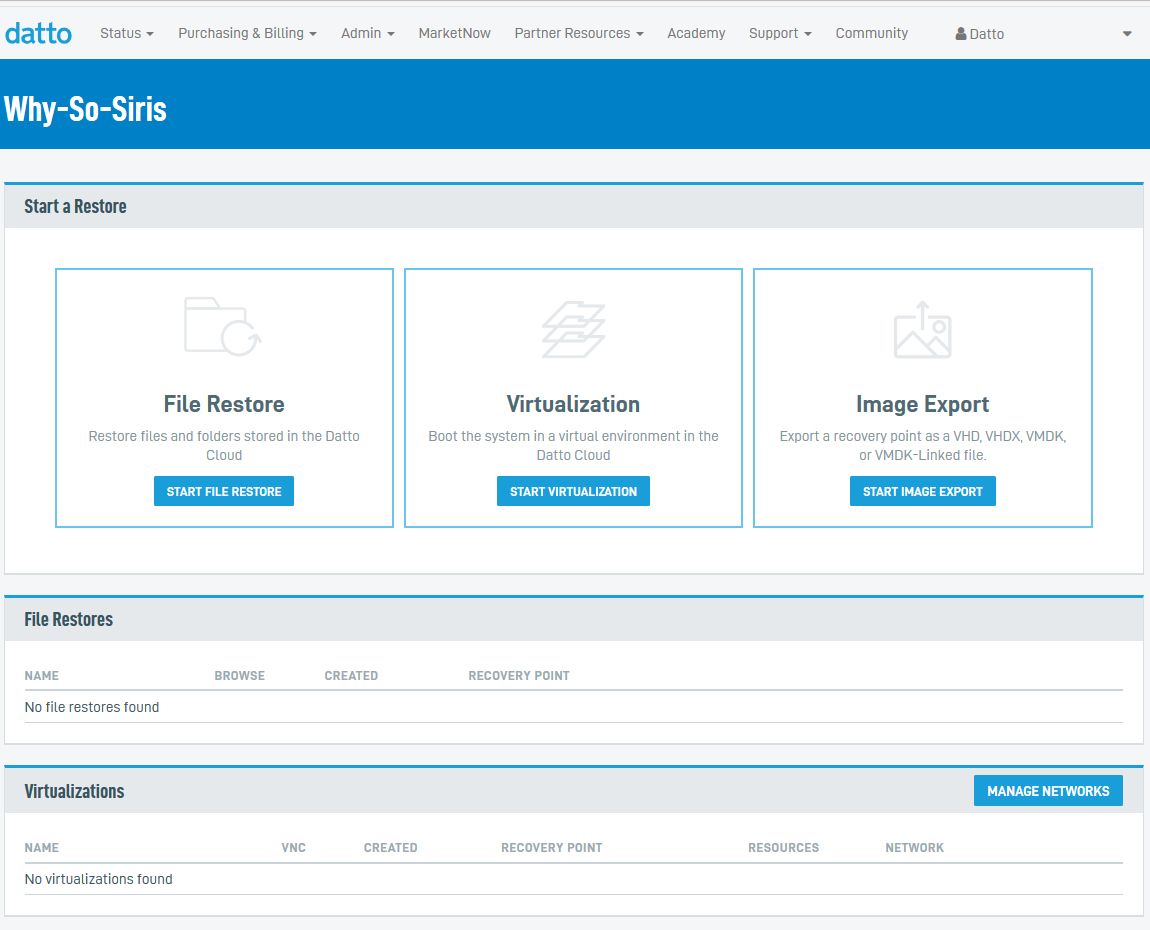1150x930 pixels.
Task: Expand the Status dropdown menu
Action: [126, 33]
